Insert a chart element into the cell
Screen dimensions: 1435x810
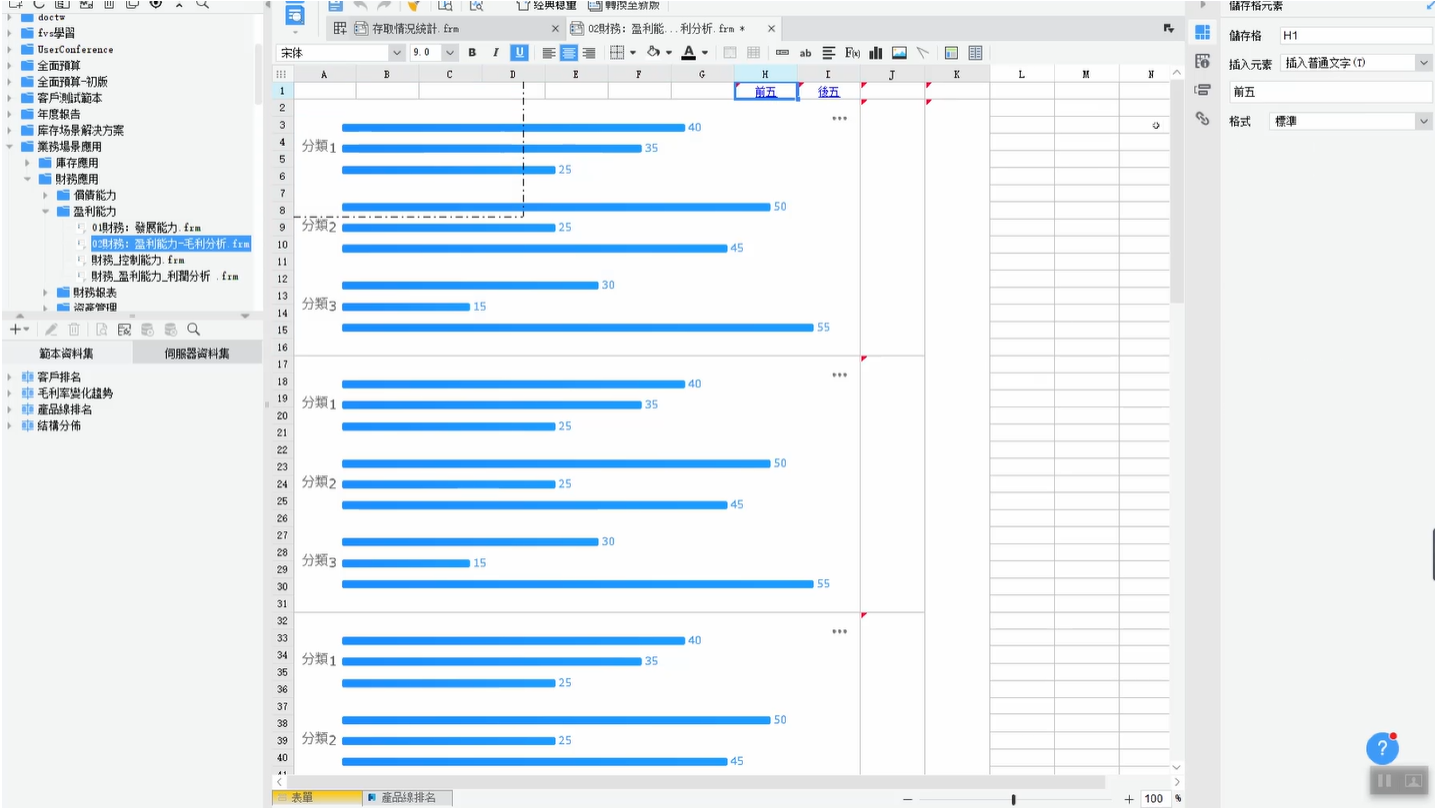click(x=876, y=53)
